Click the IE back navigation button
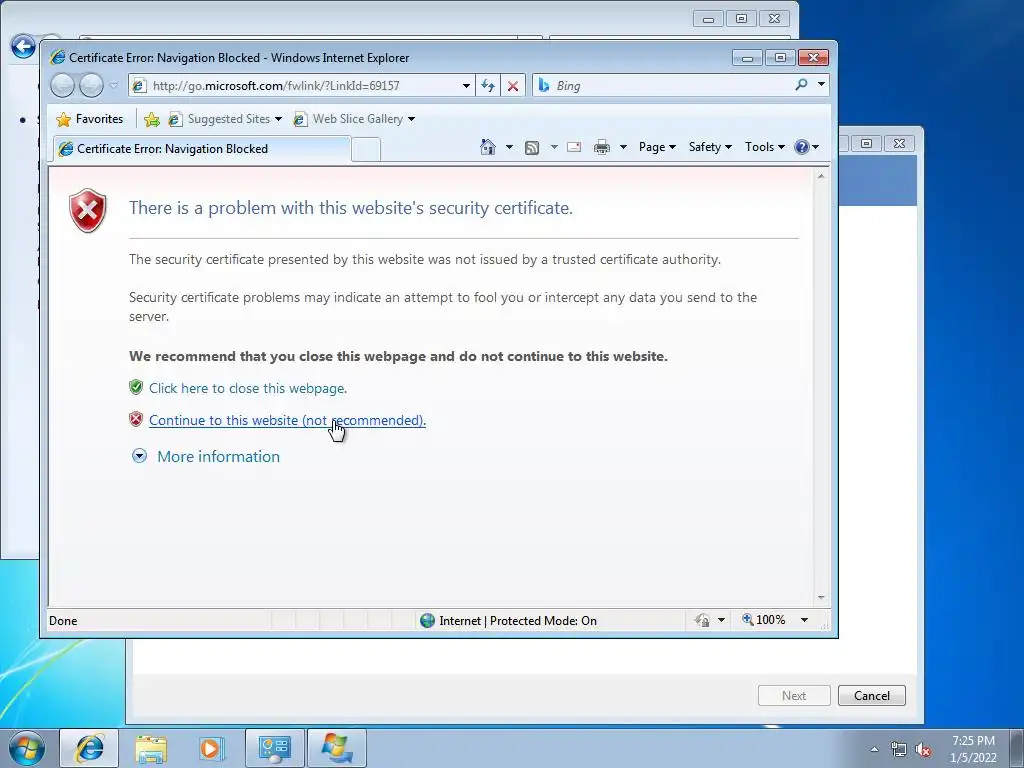The width and height of the screenshot is (1024, 768). (62, 86)
